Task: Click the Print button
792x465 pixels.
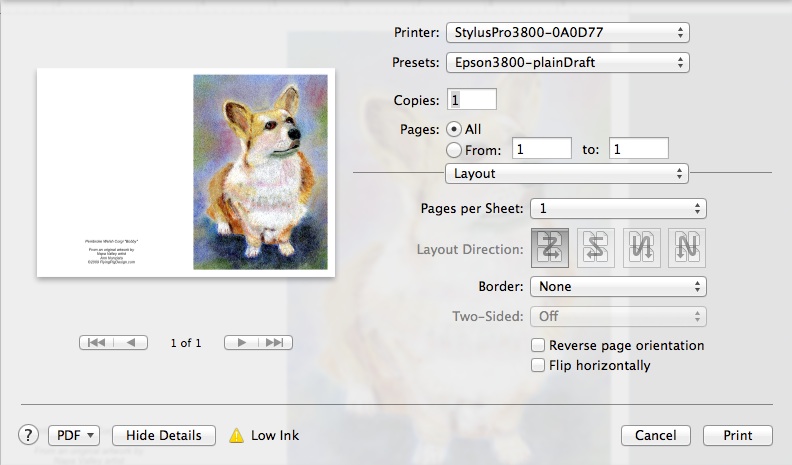Action: (x=738, y=436)
